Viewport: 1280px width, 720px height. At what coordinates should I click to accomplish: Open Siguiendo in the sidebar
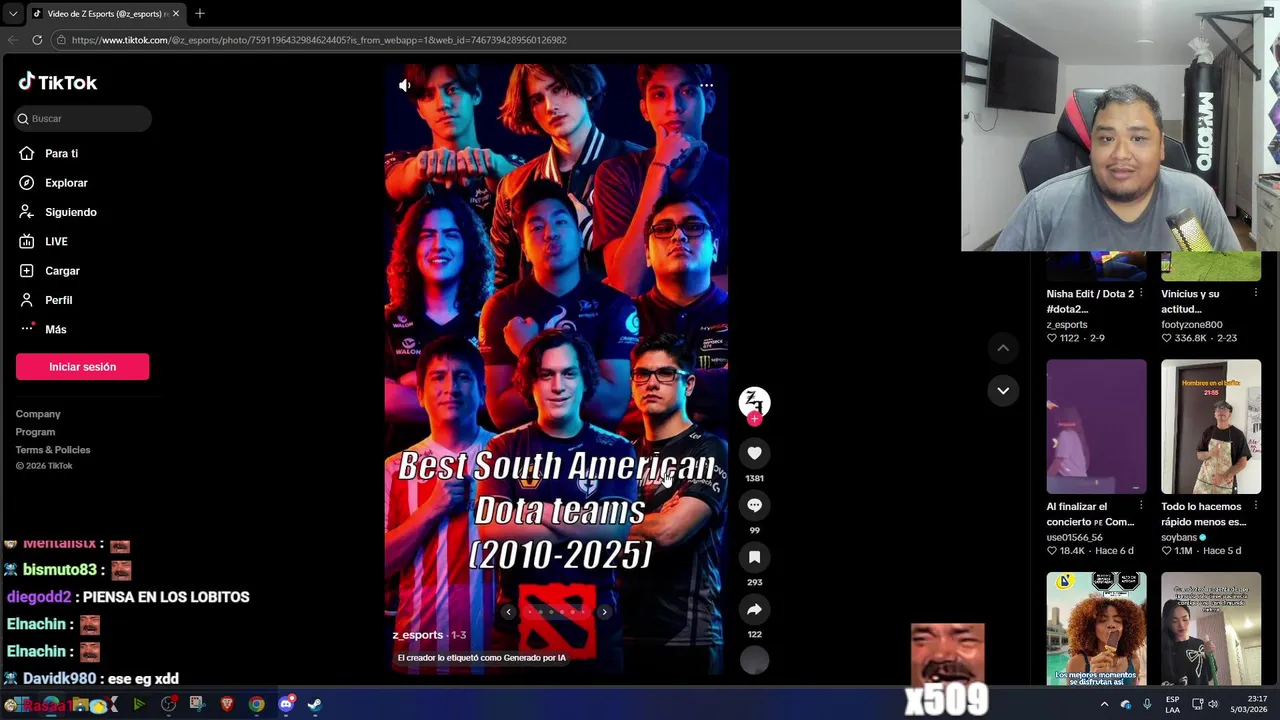pos(57,212)
